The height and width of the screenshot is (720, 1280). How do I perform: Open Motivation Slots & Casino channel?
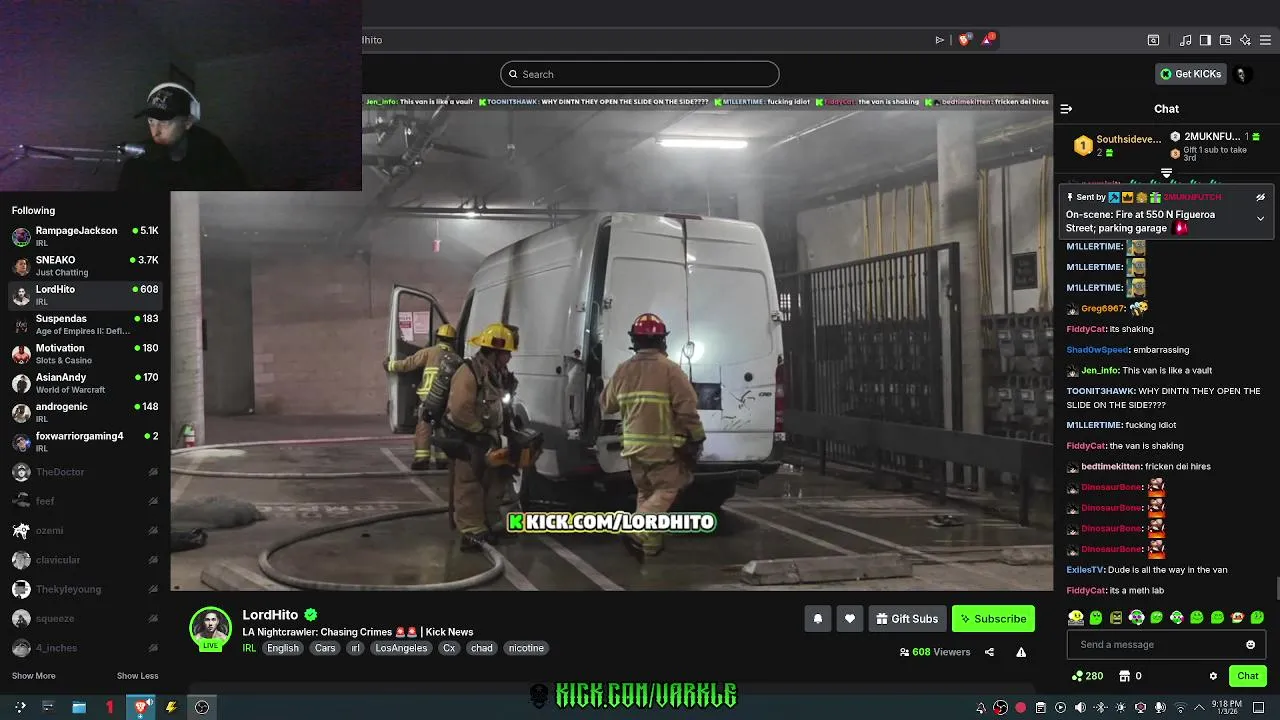85,354
